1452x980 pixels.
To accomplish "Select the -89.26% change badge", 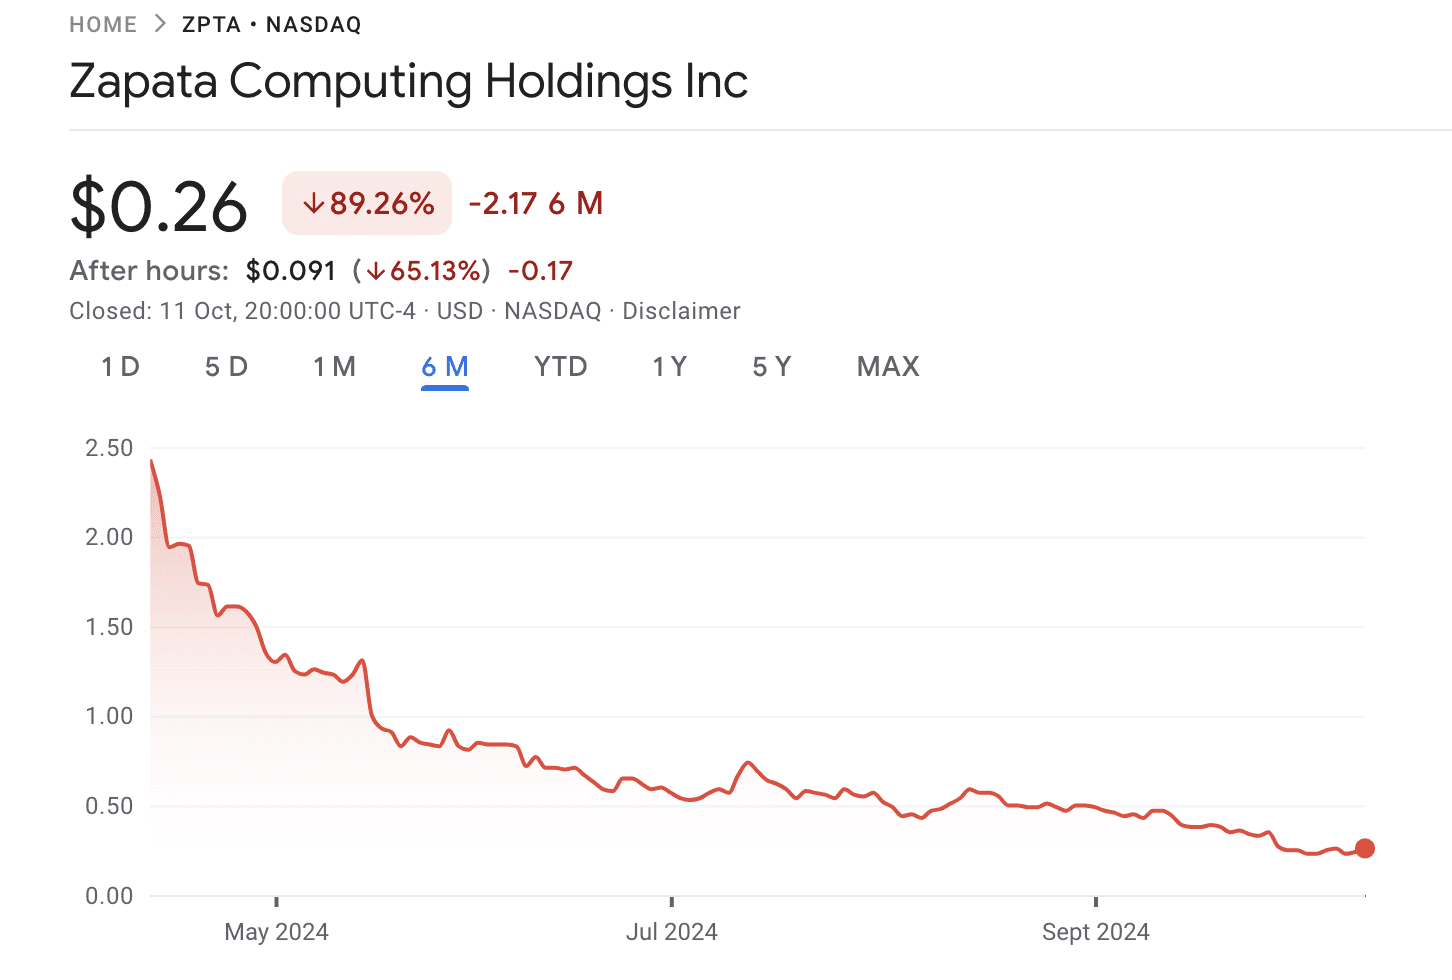I will [366, 202].
